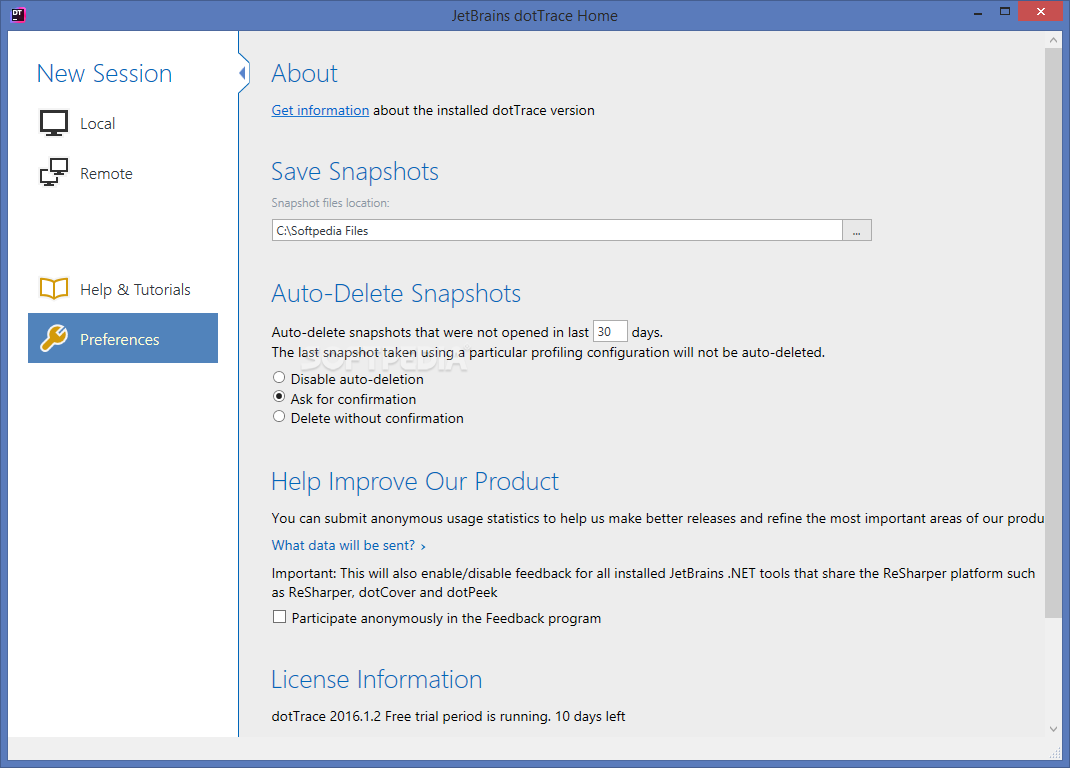Click the Help & Tutorials book icon
The width and height of the screenshot is (1070, 768).
53,289
